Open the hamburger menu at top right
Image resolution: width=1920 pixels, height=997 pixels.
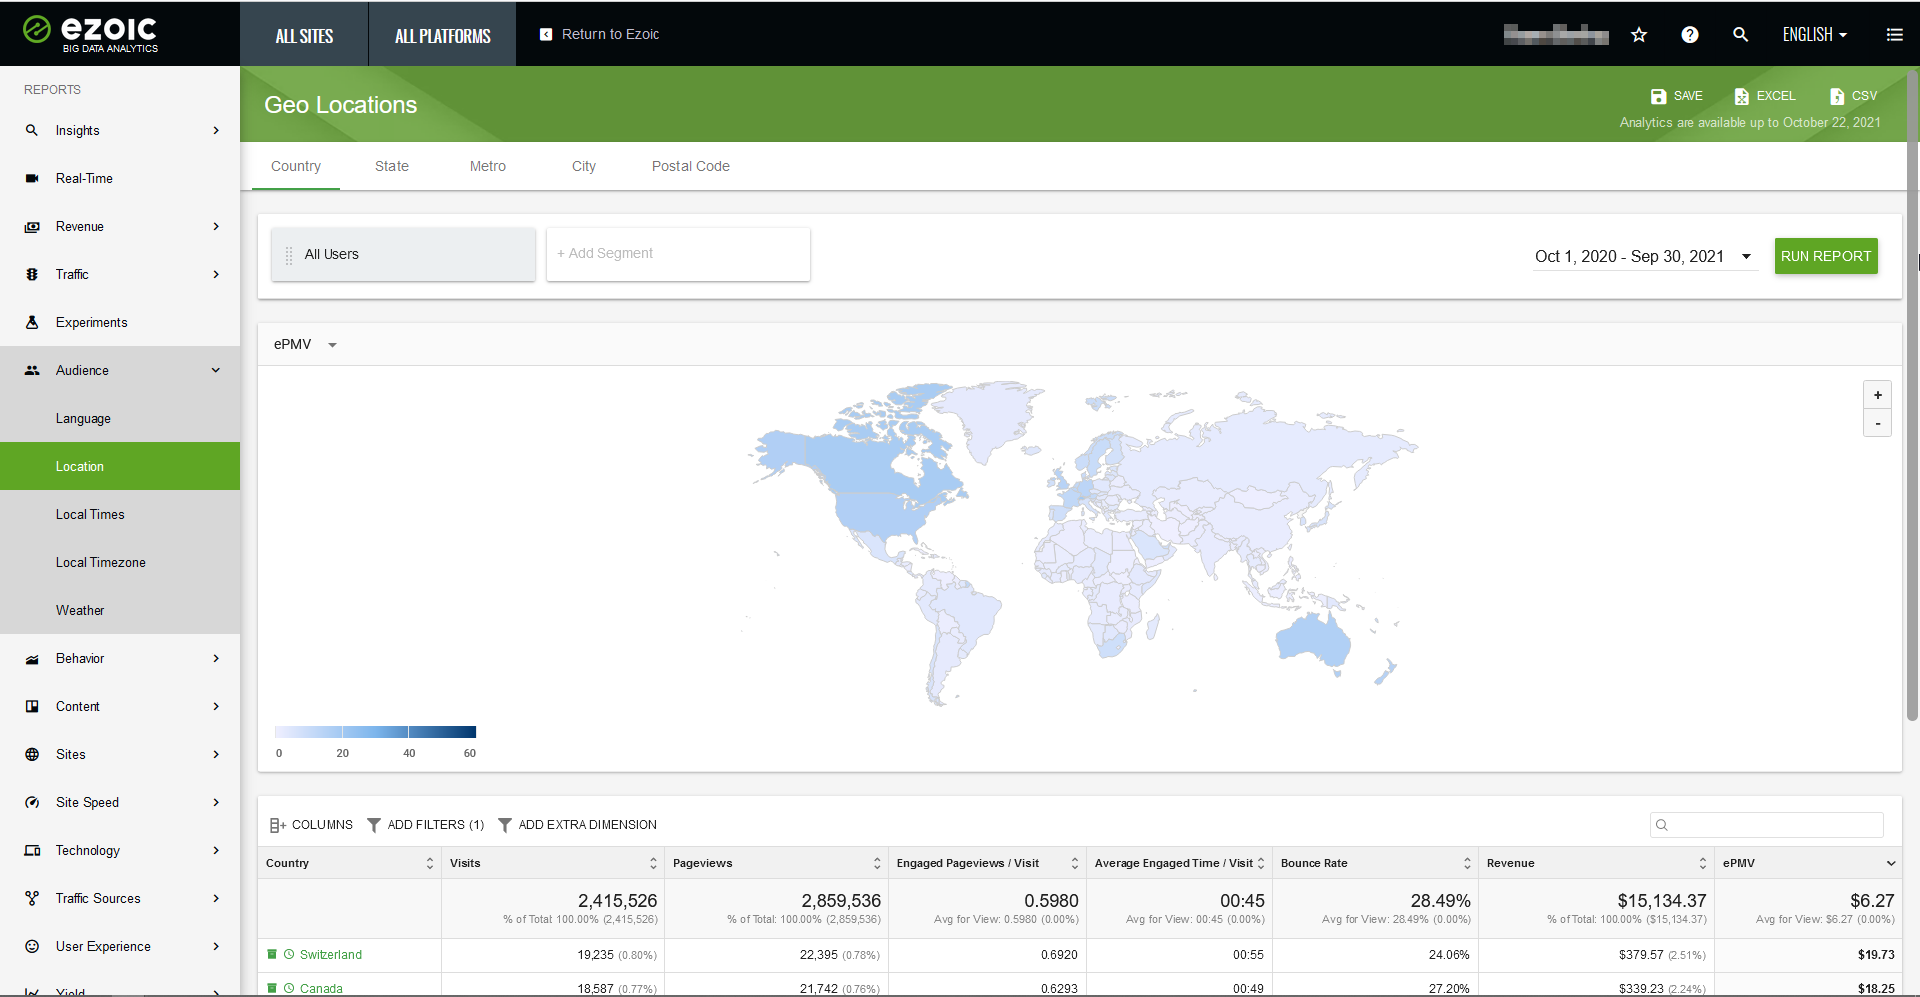click(x=1895, y=34)
